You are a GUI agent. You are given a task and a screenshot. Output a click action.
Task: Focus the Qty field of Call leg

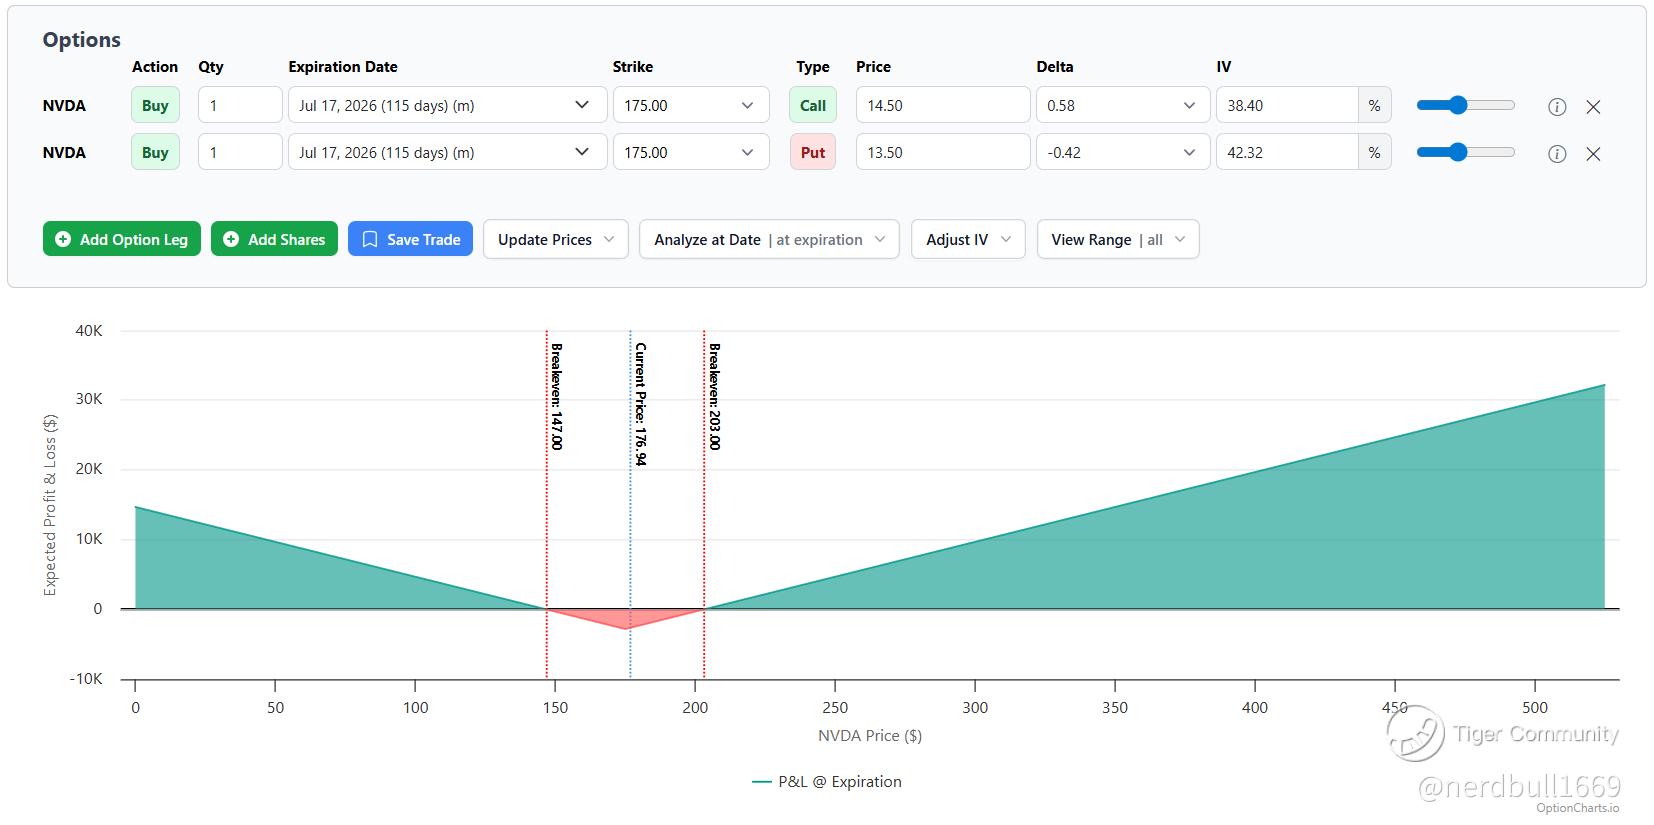[240, 105]
